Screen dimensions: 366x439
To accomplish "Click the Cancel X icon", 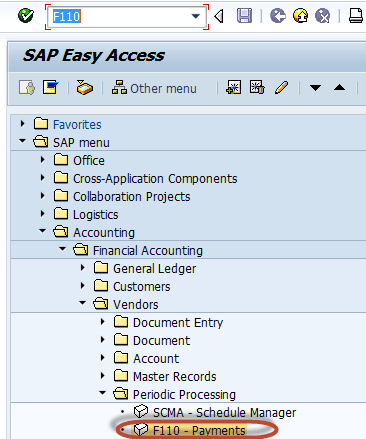I will point(323,16).
